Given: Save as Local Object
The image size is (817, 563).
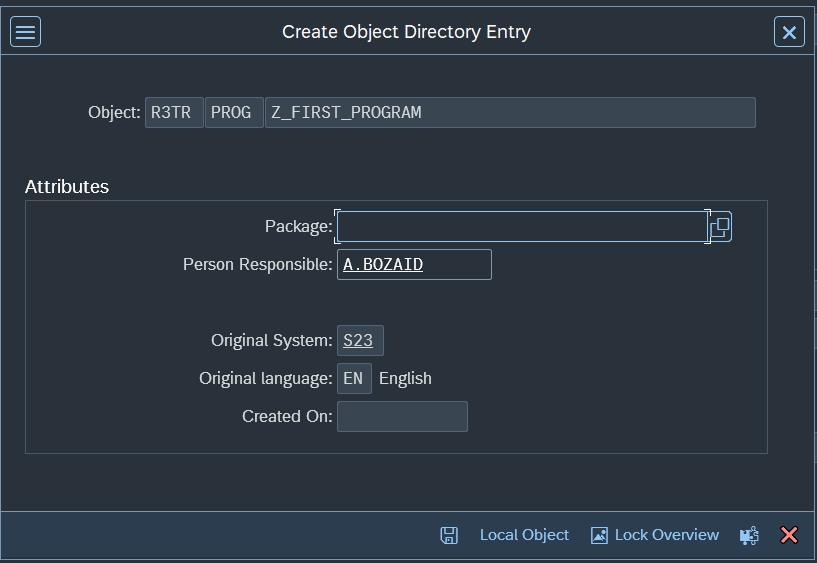Looking at the screenshot, I should click(x=524, y=535).
